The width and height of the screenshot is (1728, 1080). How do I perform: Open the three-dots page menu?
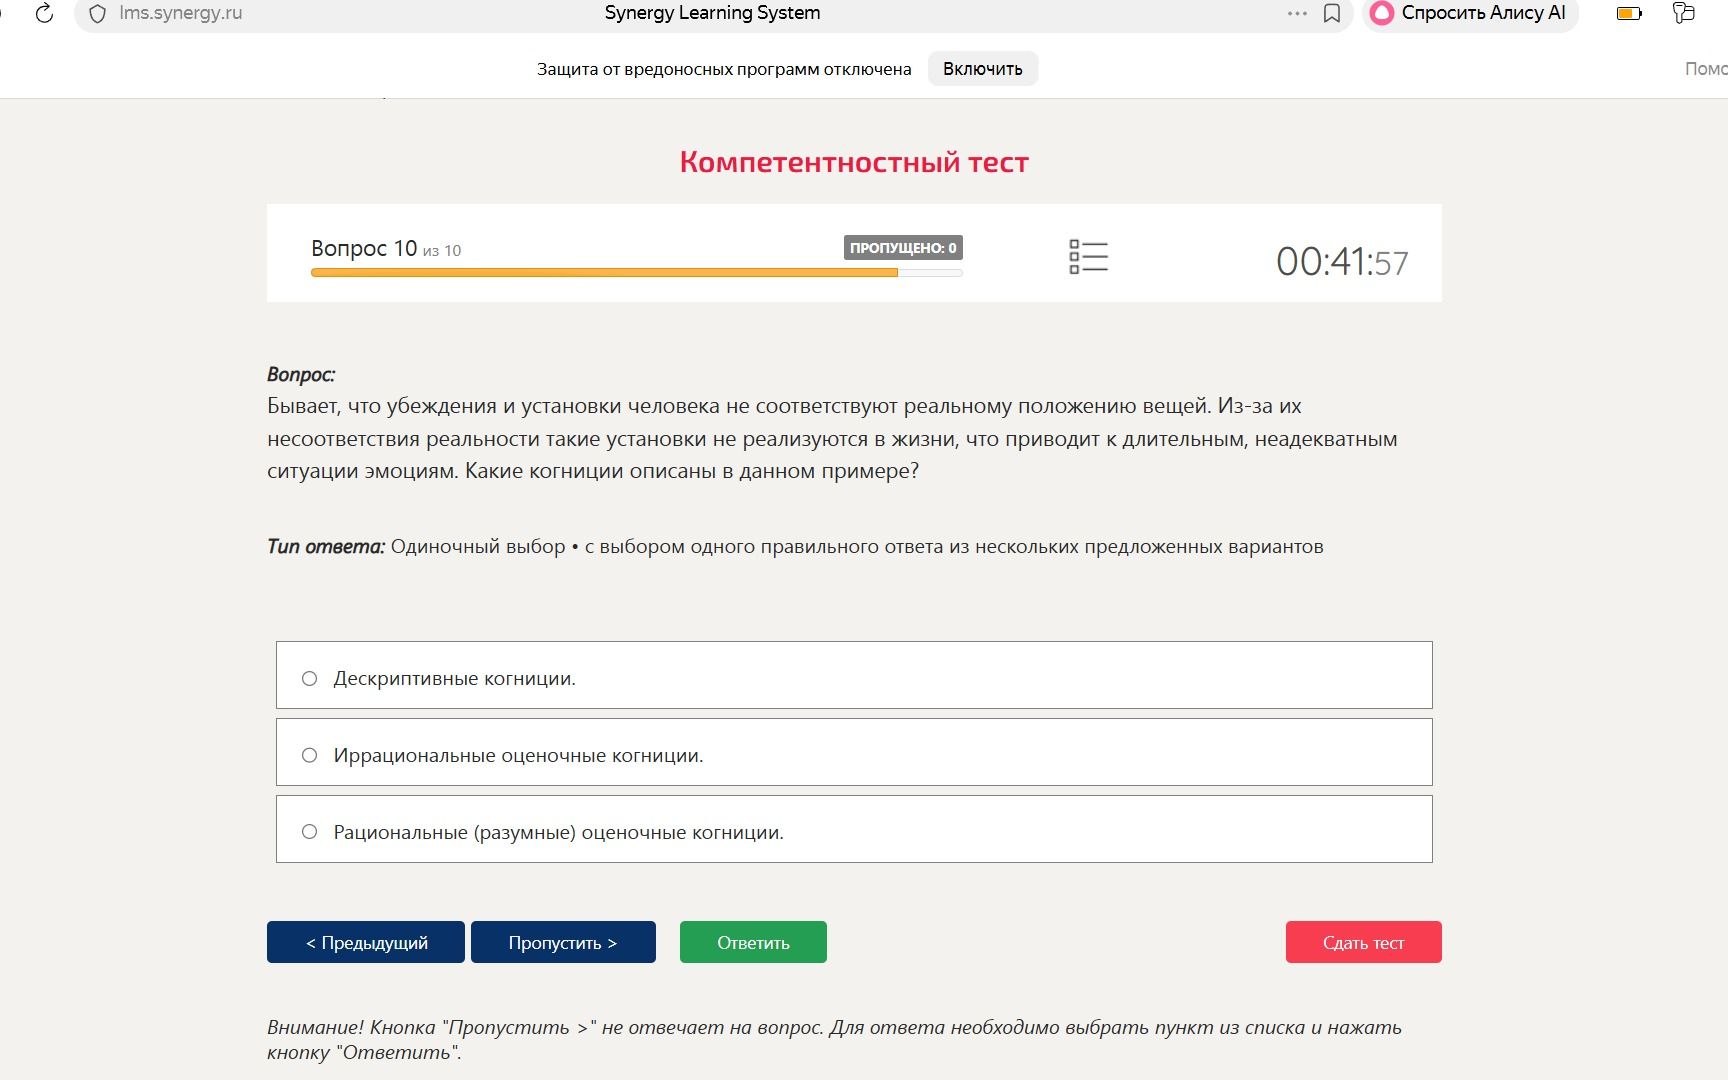(1297, 13)
